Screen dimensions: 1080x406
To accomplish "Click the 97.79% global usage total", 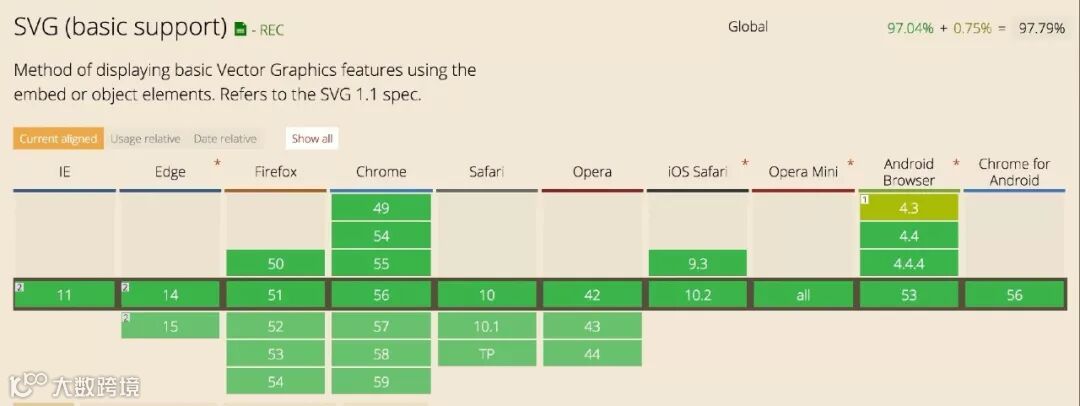I will [1041, 28].
